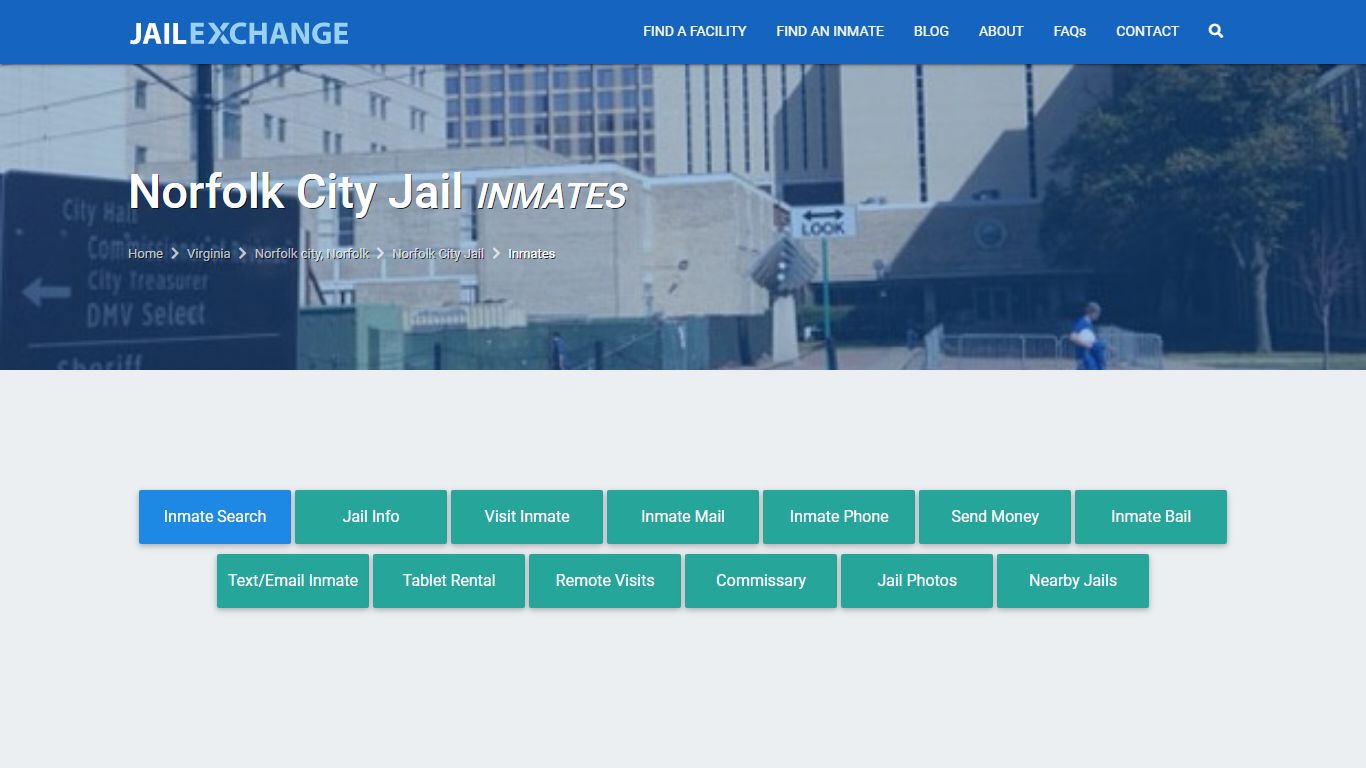The width and height of the screenshot is (1366, 768).
Task: Follow the Norfolk city, Norfolk breadcrumb
Action: [312, 254]
